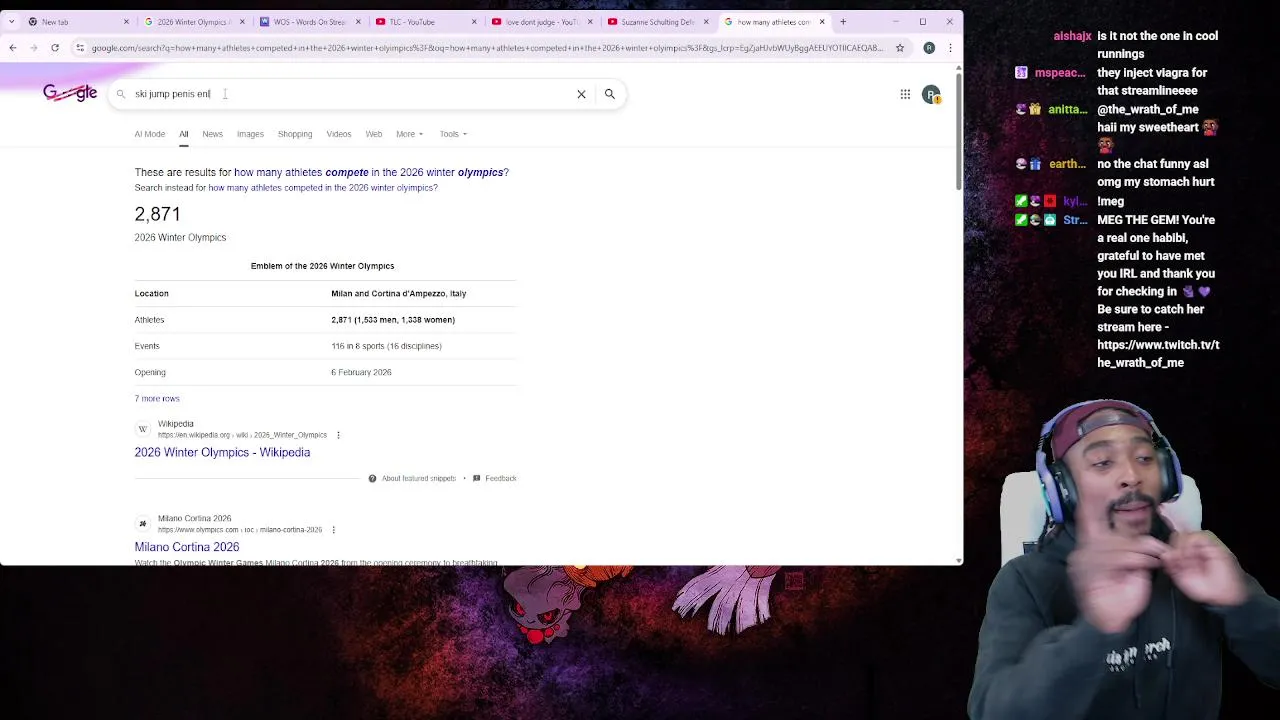
Task: Open the Wikipedia result three-dot options
Action: tap(338, 435)
